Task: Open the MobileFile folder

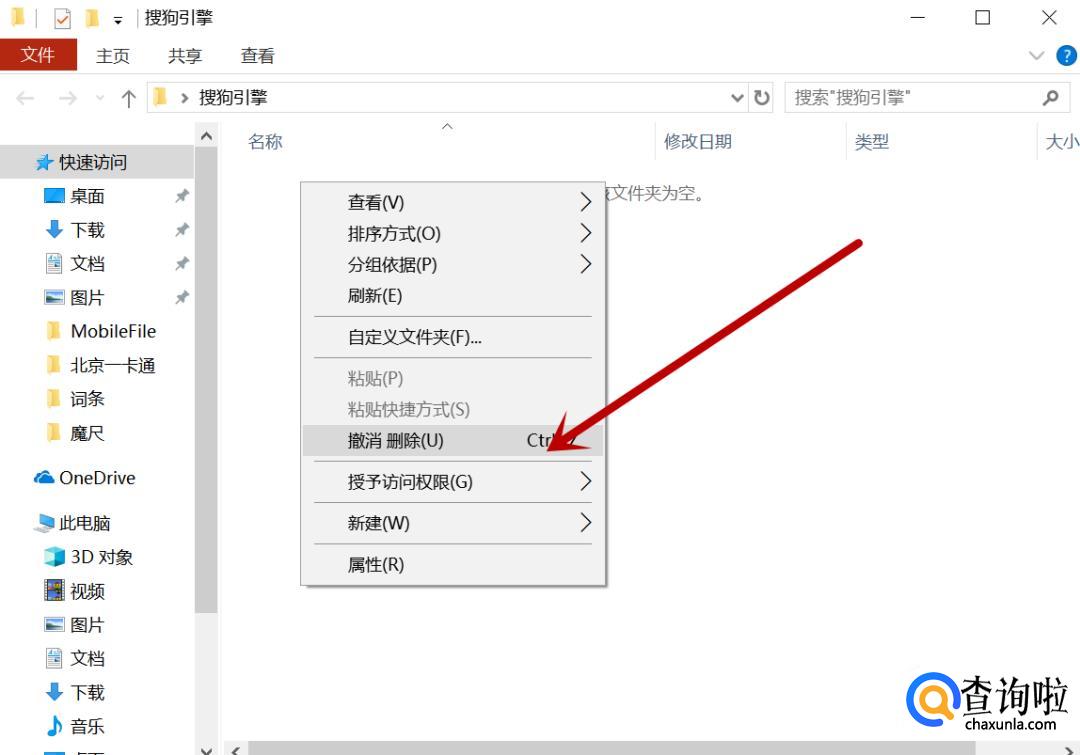Action: (113, 331)
